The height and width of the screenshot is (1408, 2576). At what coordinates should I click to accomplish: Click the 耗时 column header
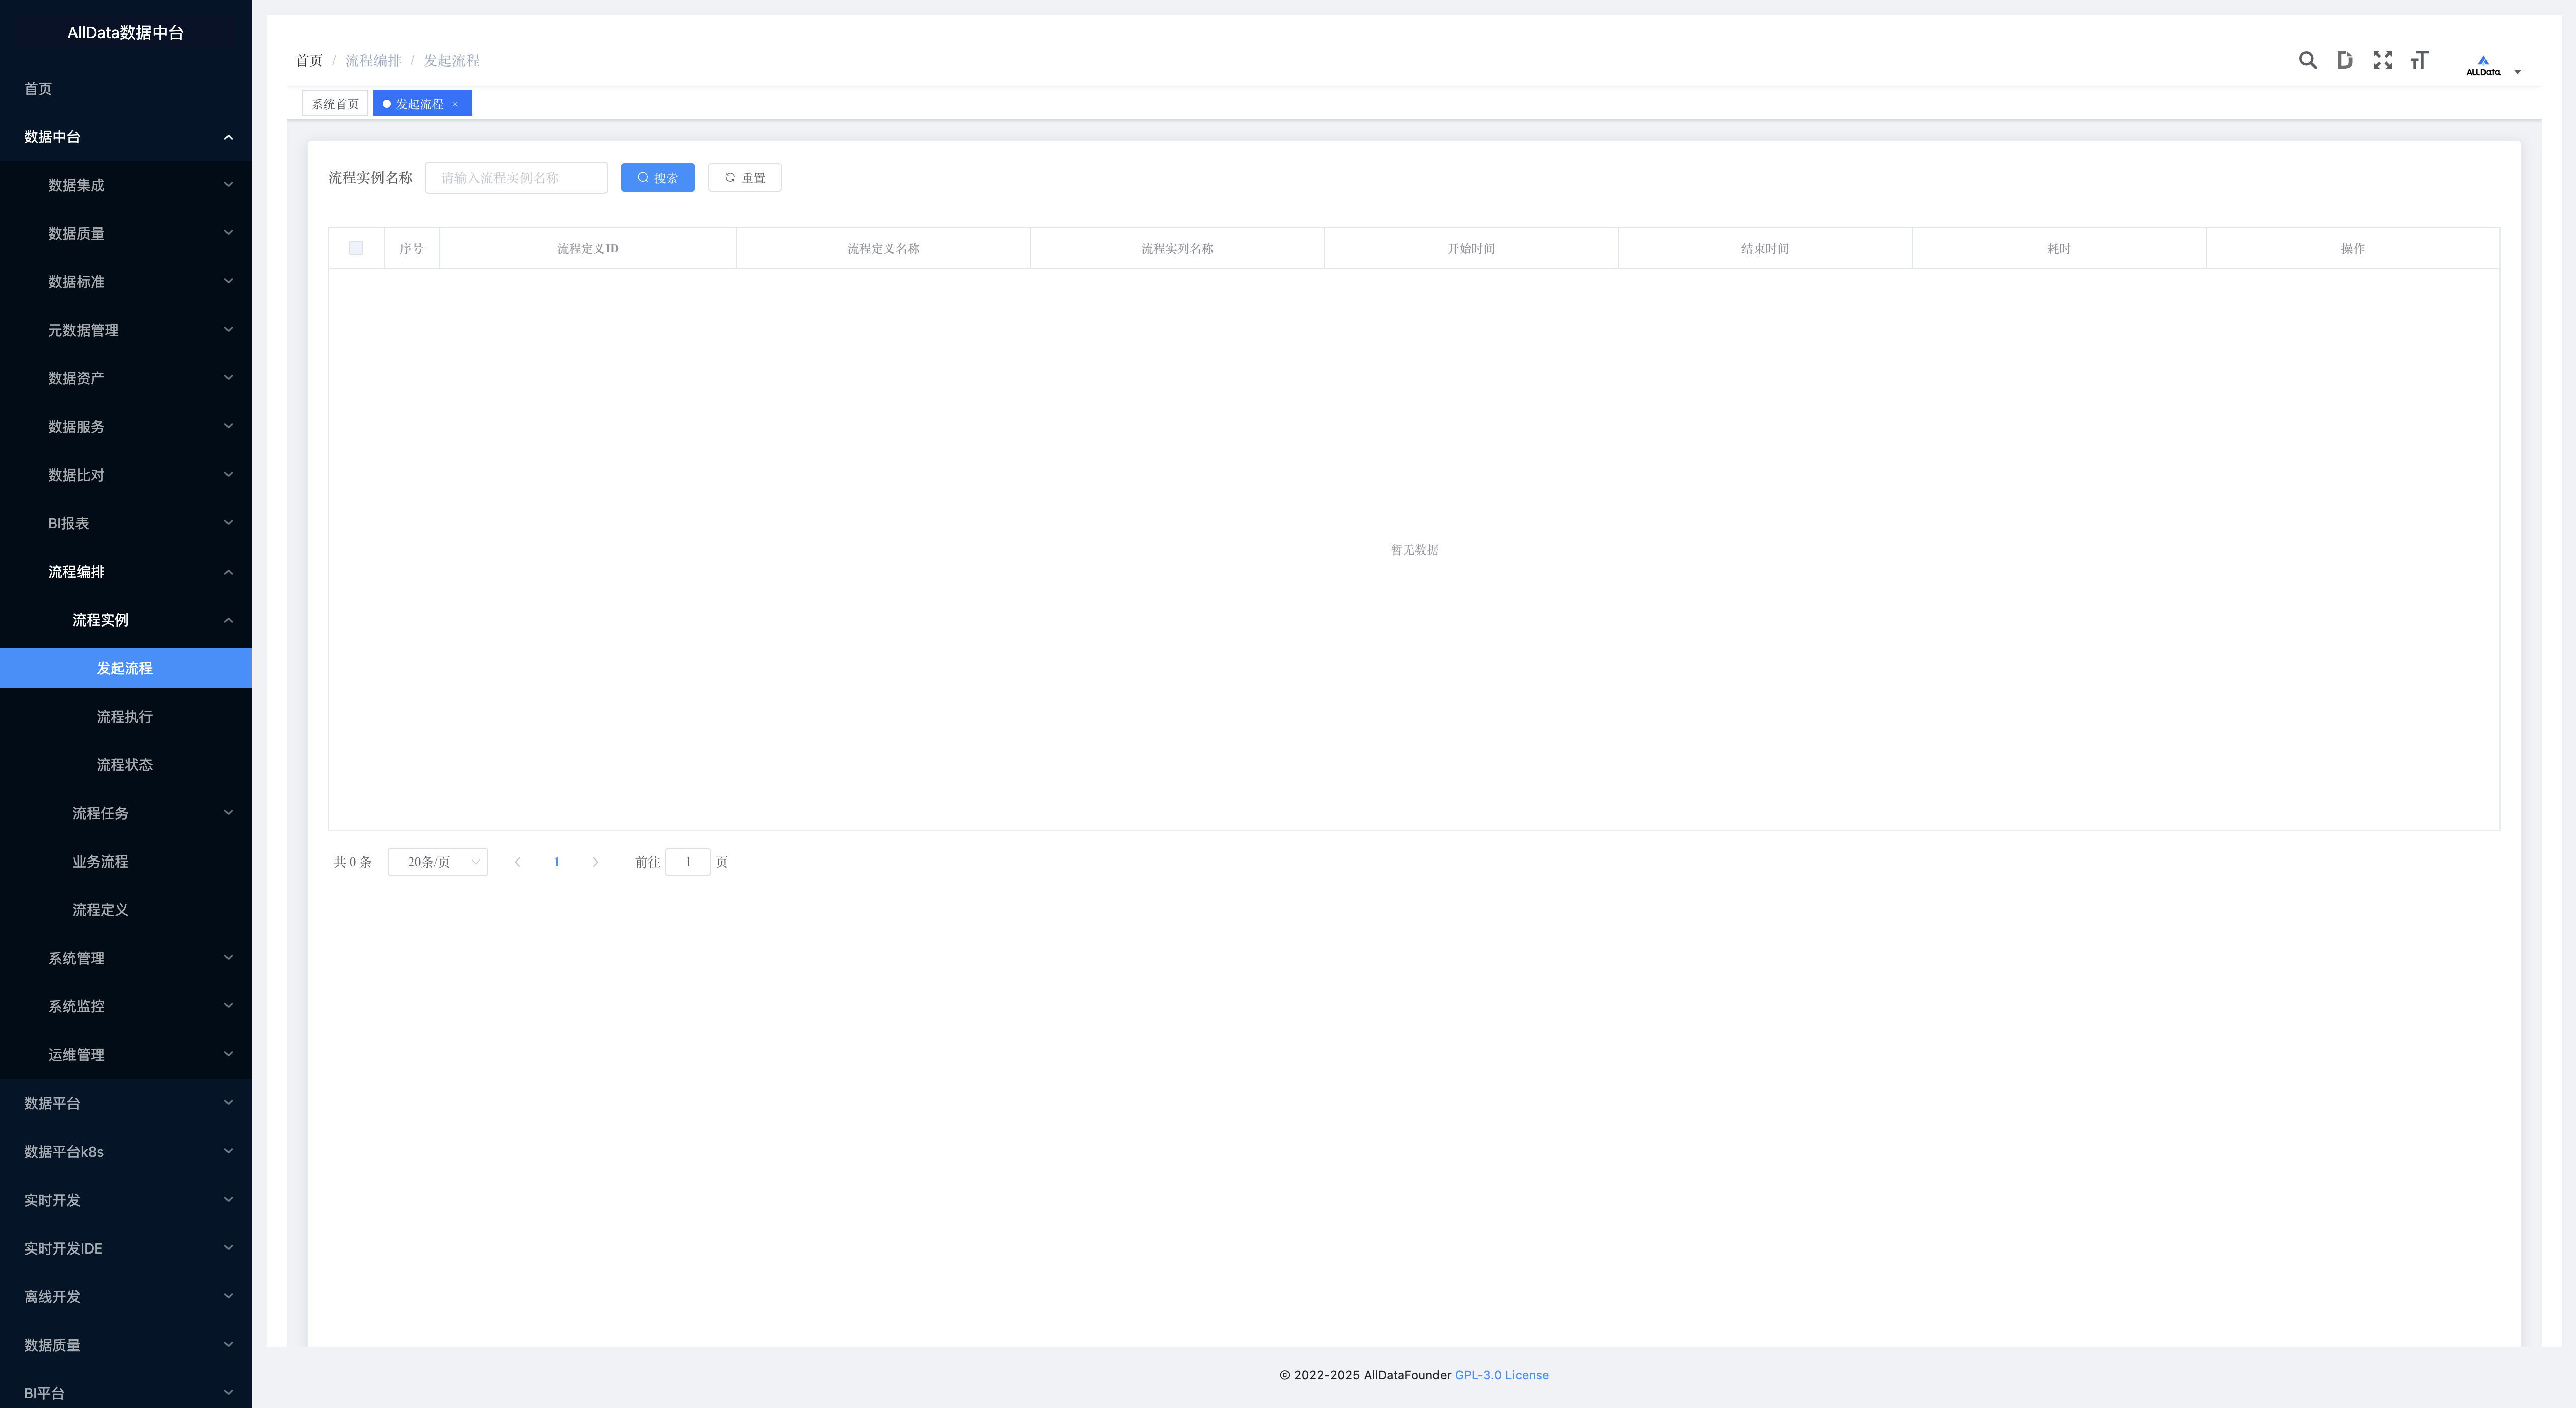2059,248
